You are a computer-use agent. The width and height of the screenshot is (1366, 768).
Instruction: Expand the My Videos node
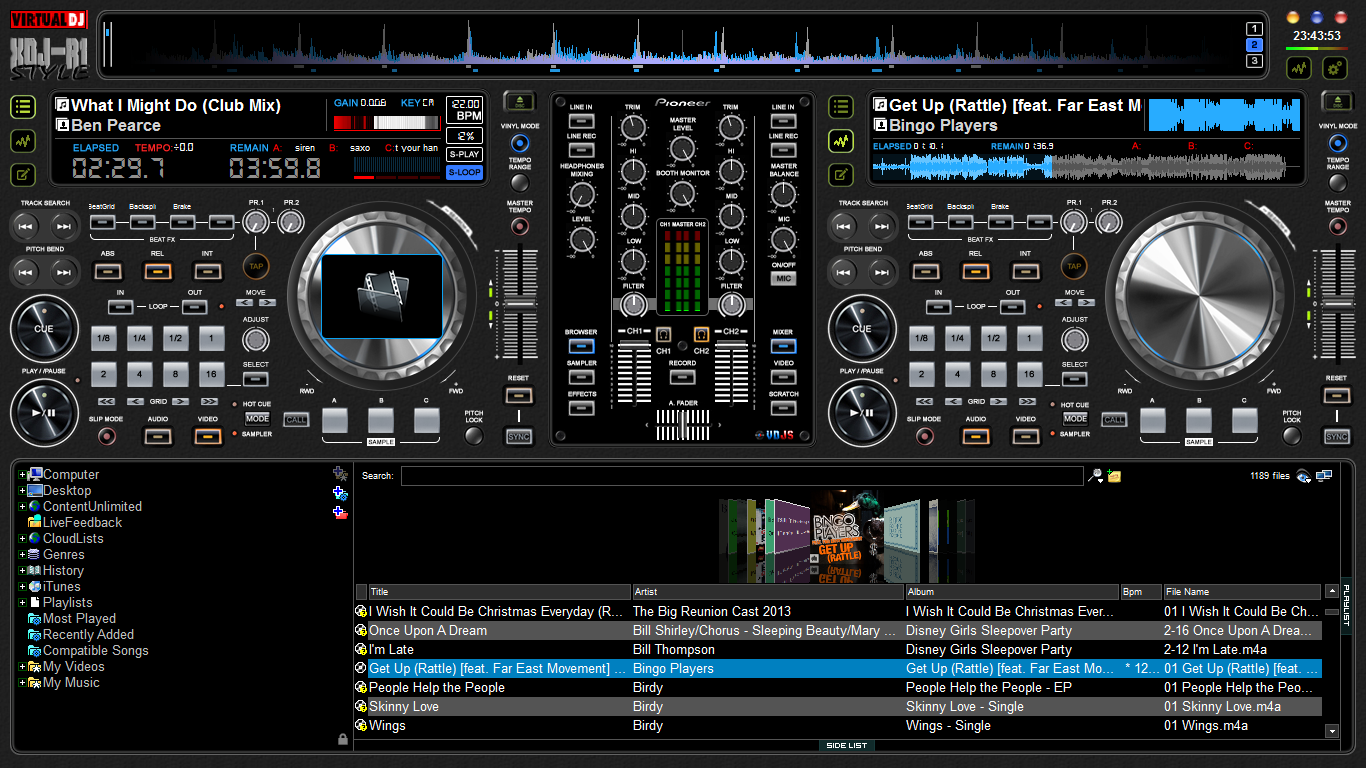click(22, 667)
